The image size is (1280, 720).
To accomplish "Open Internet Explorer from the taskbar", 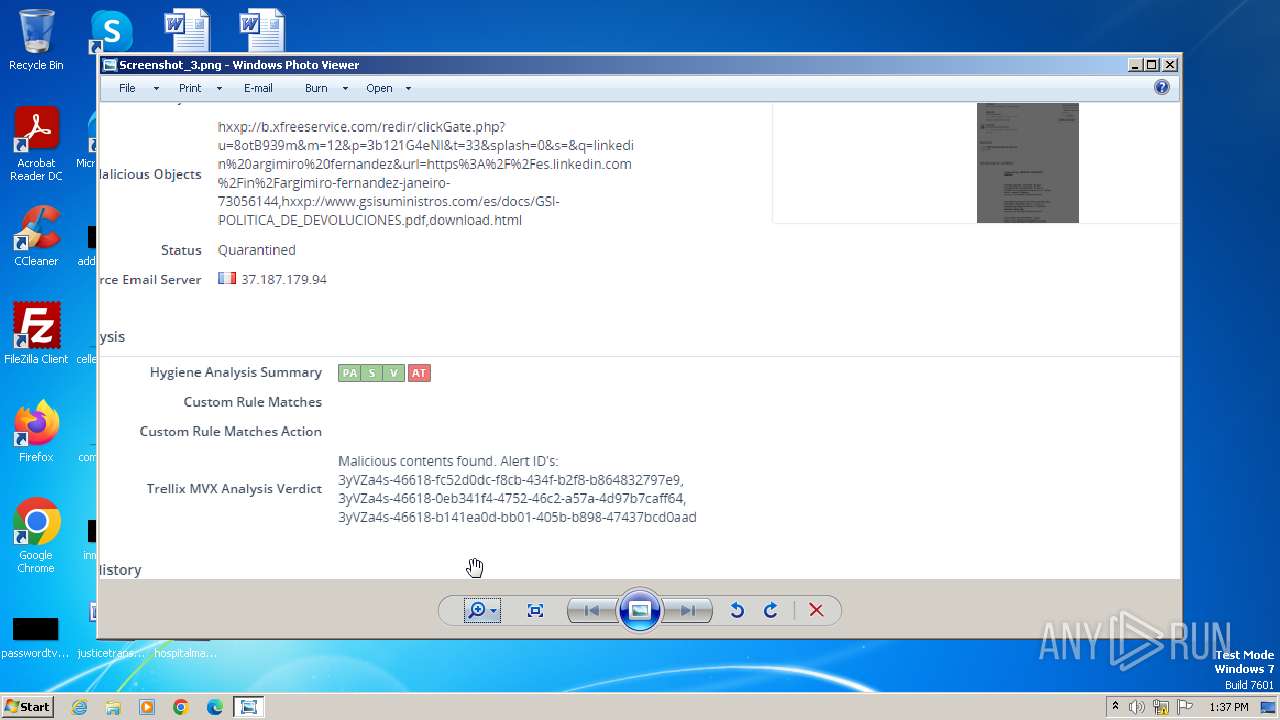I will point(79,707).
